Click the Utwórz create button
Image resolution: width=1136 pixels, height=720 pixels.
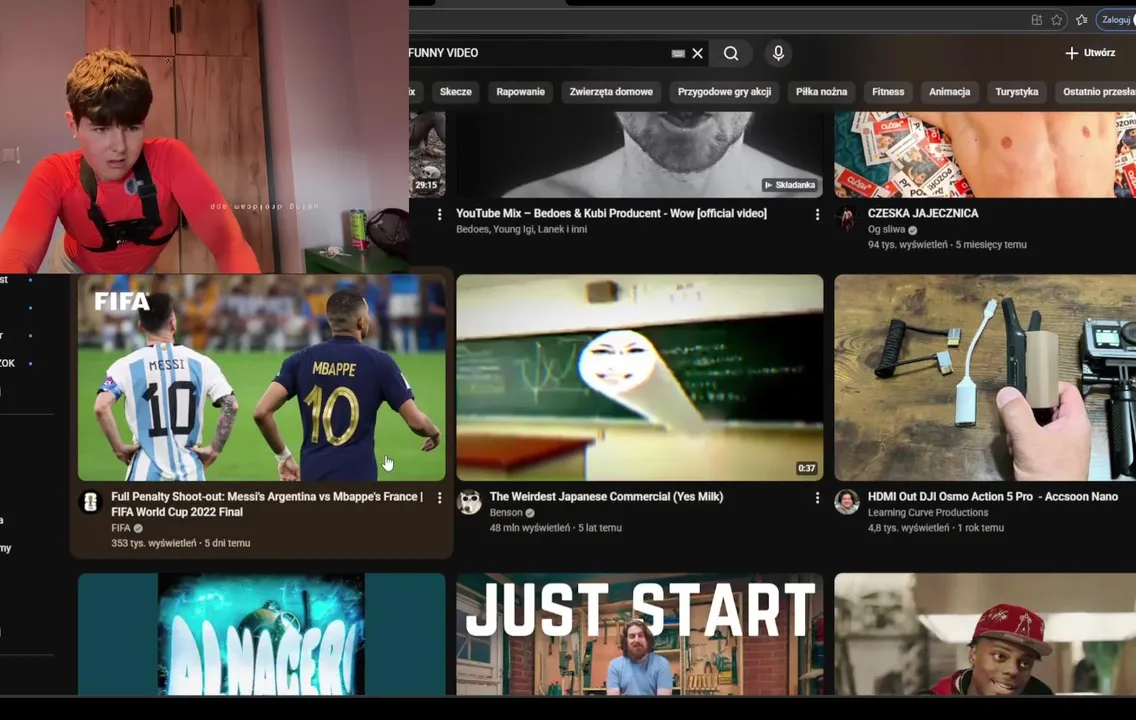click(x=1090, y=53)
